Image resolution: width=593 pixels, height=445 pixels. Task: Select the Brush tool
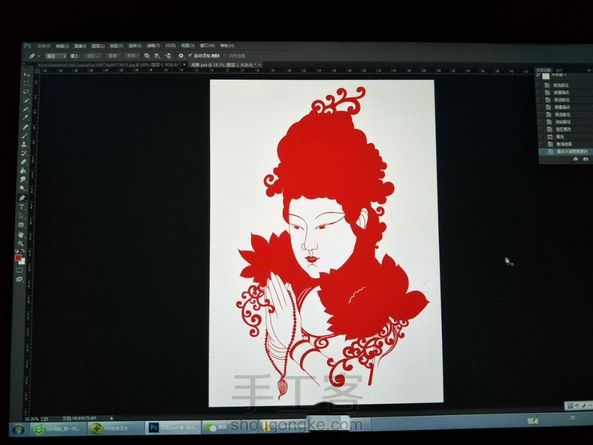[25, 136]
